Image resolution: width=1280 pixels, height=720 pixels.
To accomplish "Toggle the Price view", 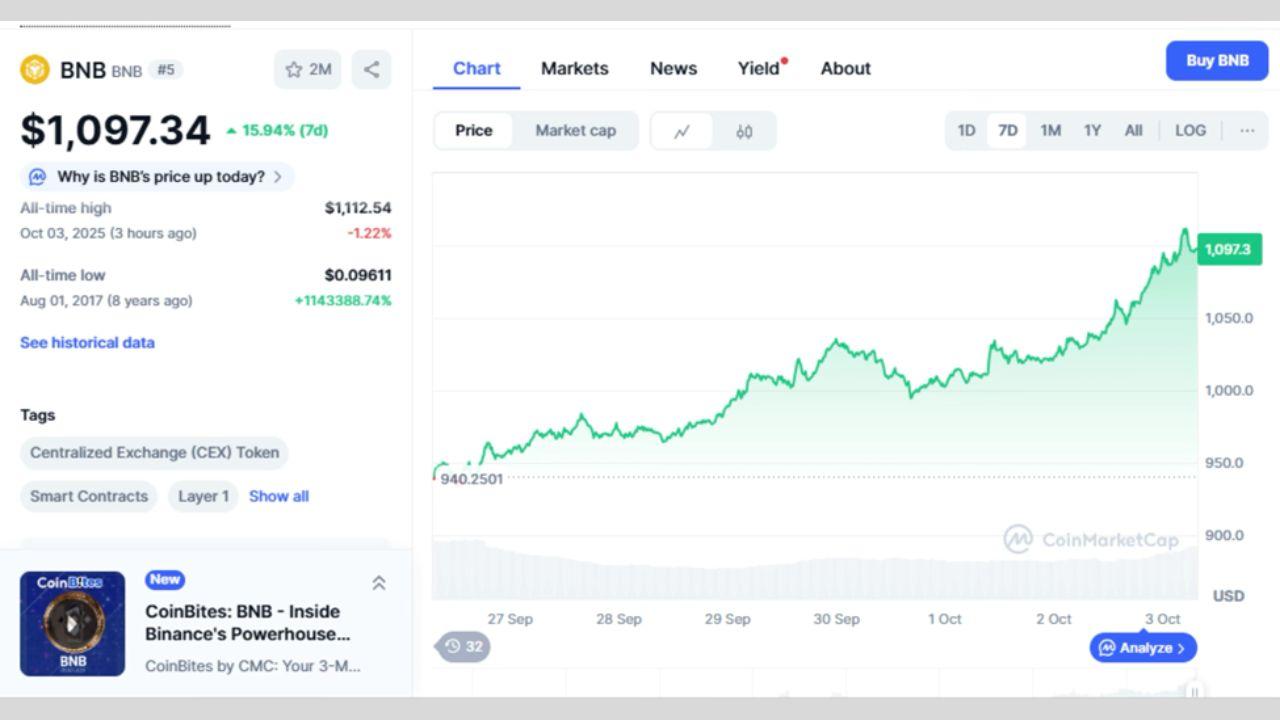I will (x=474, y=131).
